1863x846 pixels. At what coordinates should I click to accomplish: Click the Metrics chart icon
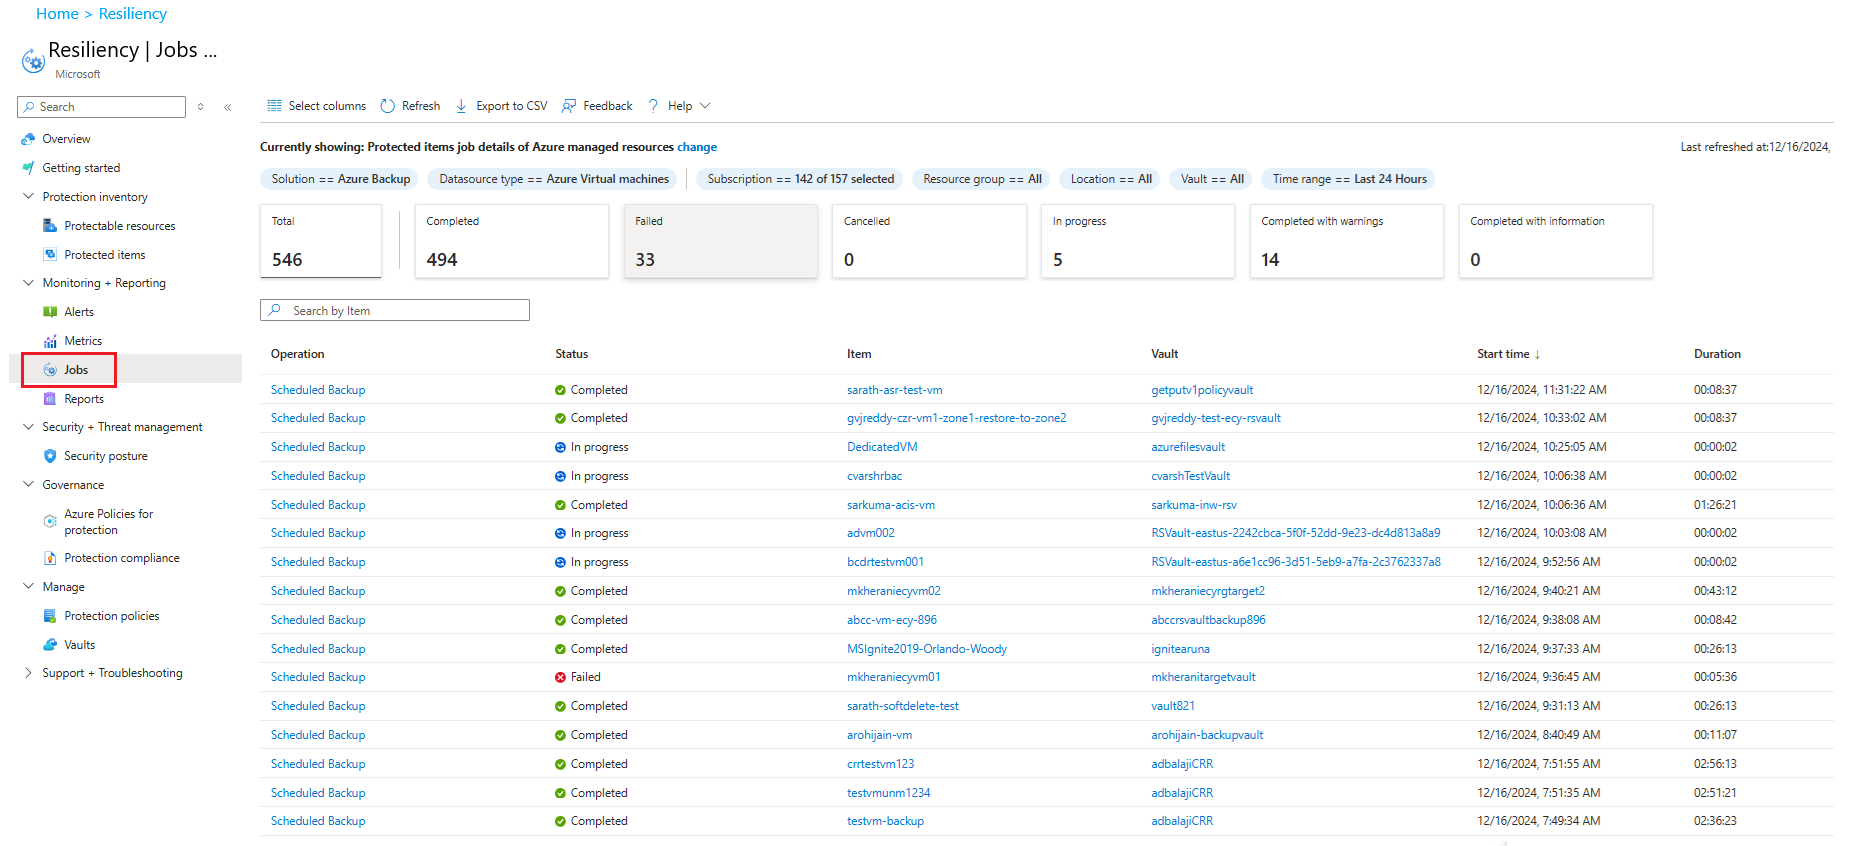pyautogui.click(x=50, y=341)
